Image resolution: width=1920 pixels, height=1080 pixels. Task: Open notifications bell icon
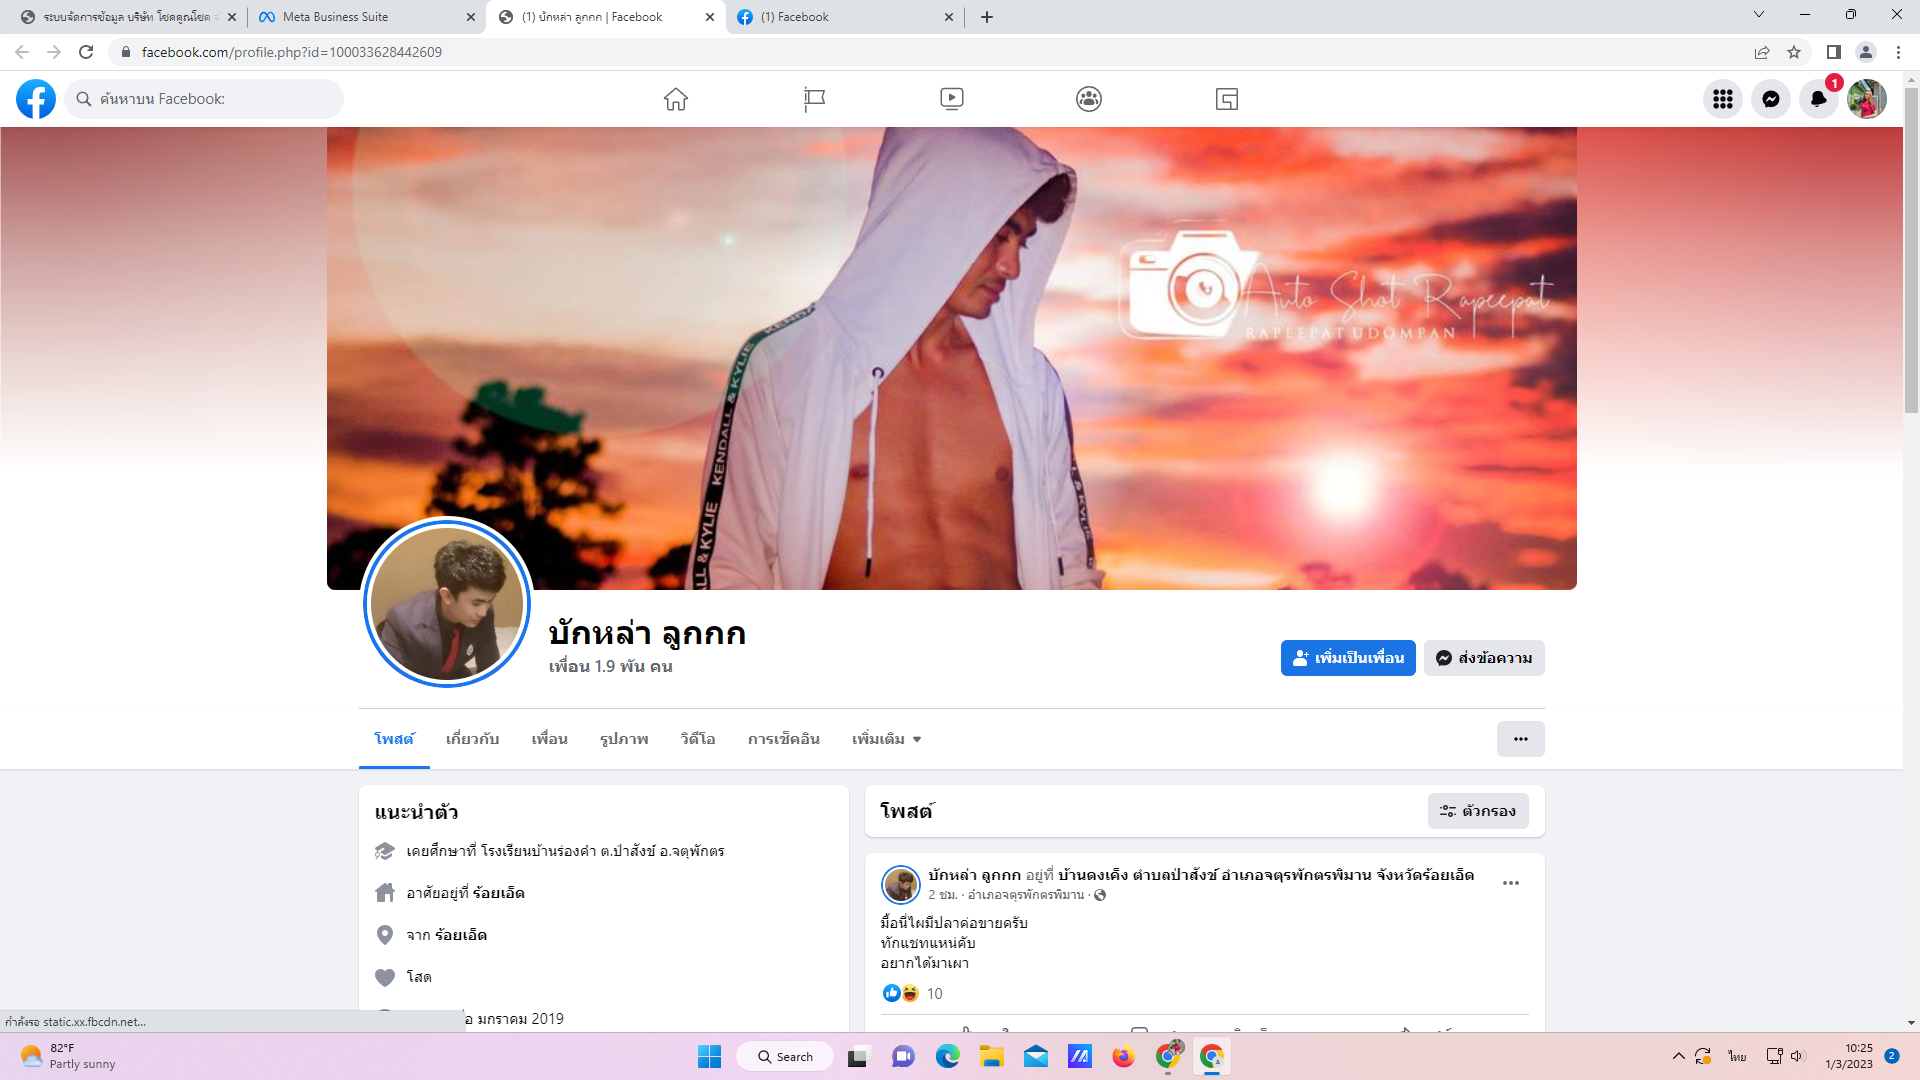(x=1819, y=99)
